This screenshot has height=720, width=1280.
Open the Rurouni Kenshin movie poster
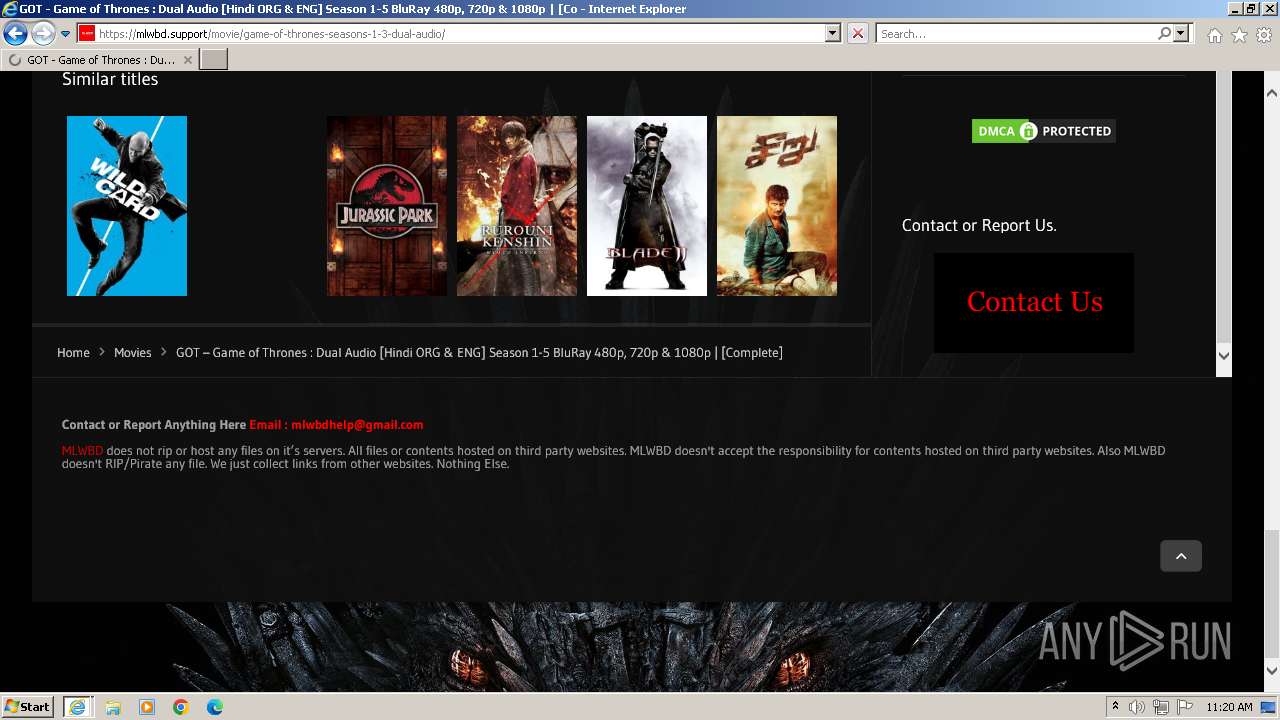click(x=517, y=206)
